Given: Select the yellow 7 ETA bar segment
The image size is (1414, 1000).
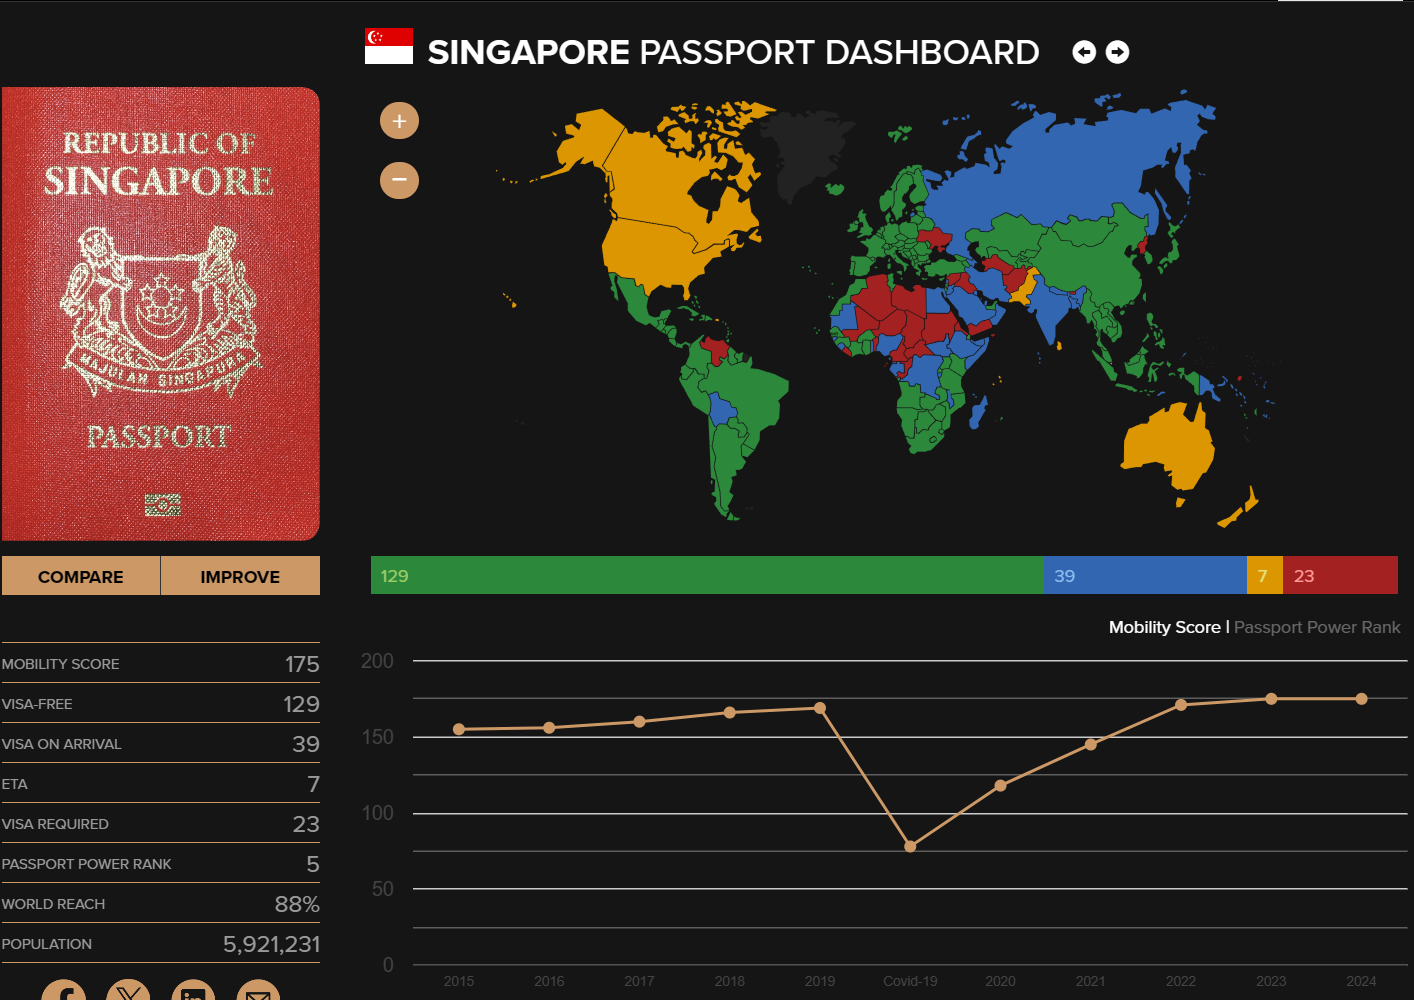Looking at the screenshot, I should pos(1265,575).
